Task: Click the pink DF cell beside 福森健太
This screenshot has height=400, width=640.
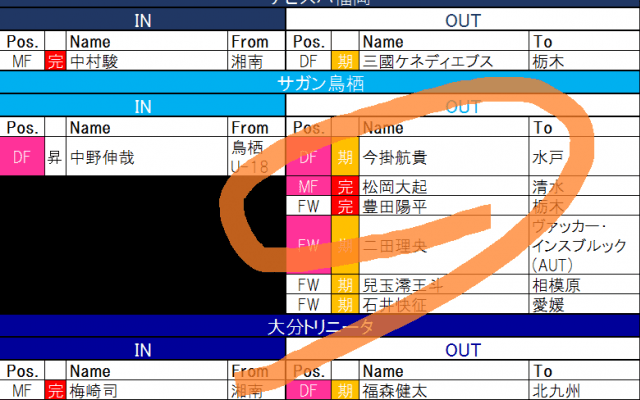Action: [x=309, y=391]
